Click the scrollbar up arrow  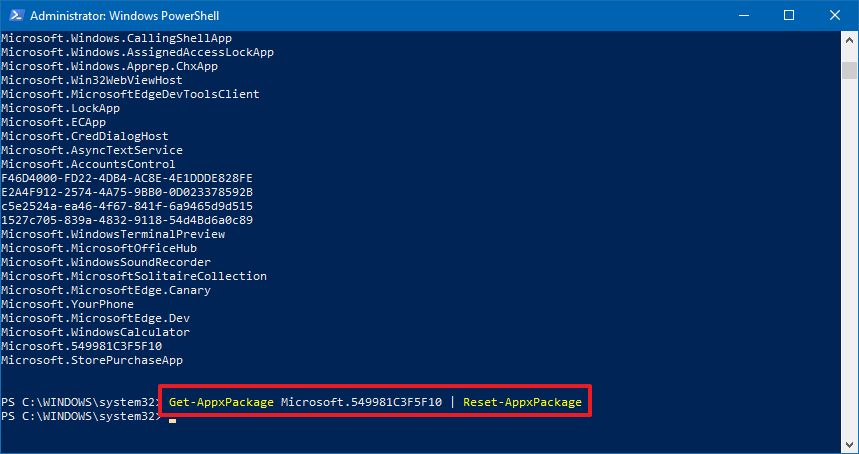click(x=850, y=40)
